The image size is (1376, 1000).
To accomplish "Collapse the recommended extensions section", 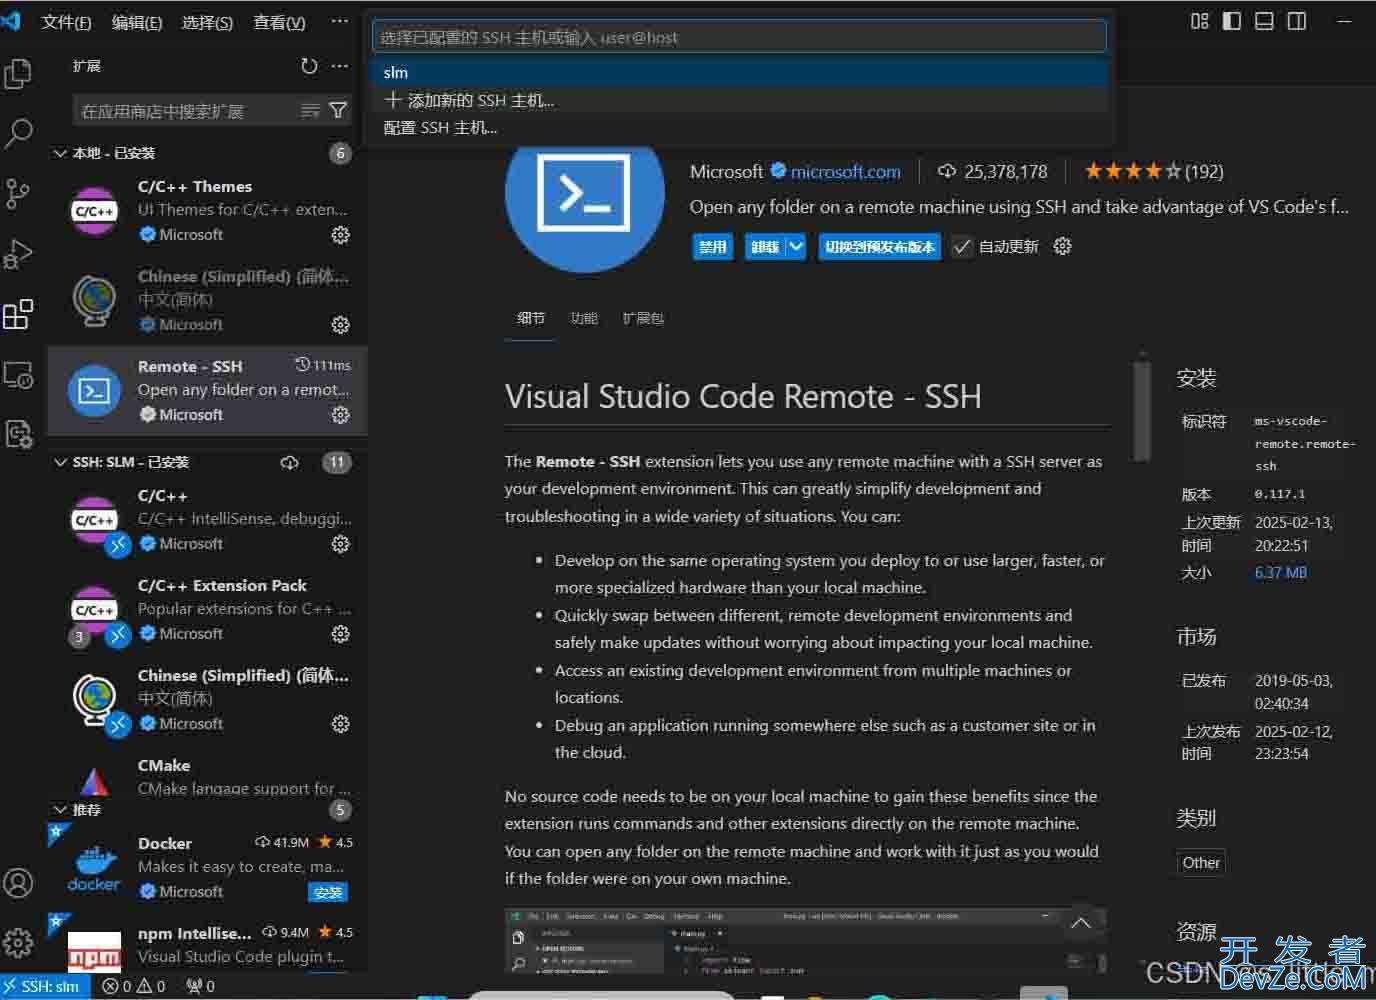I will click(60, 809).
